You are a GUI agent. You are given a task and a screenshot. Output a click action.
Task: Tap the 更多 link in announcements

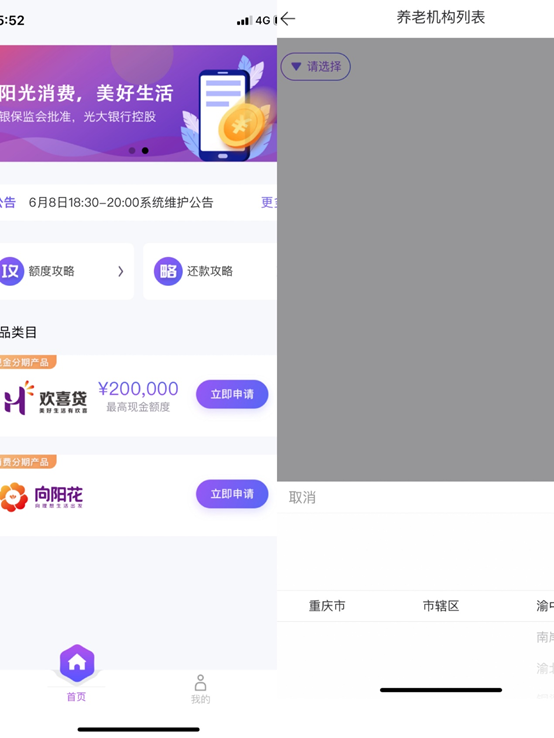pyautogui.click(x=269, y=202)
